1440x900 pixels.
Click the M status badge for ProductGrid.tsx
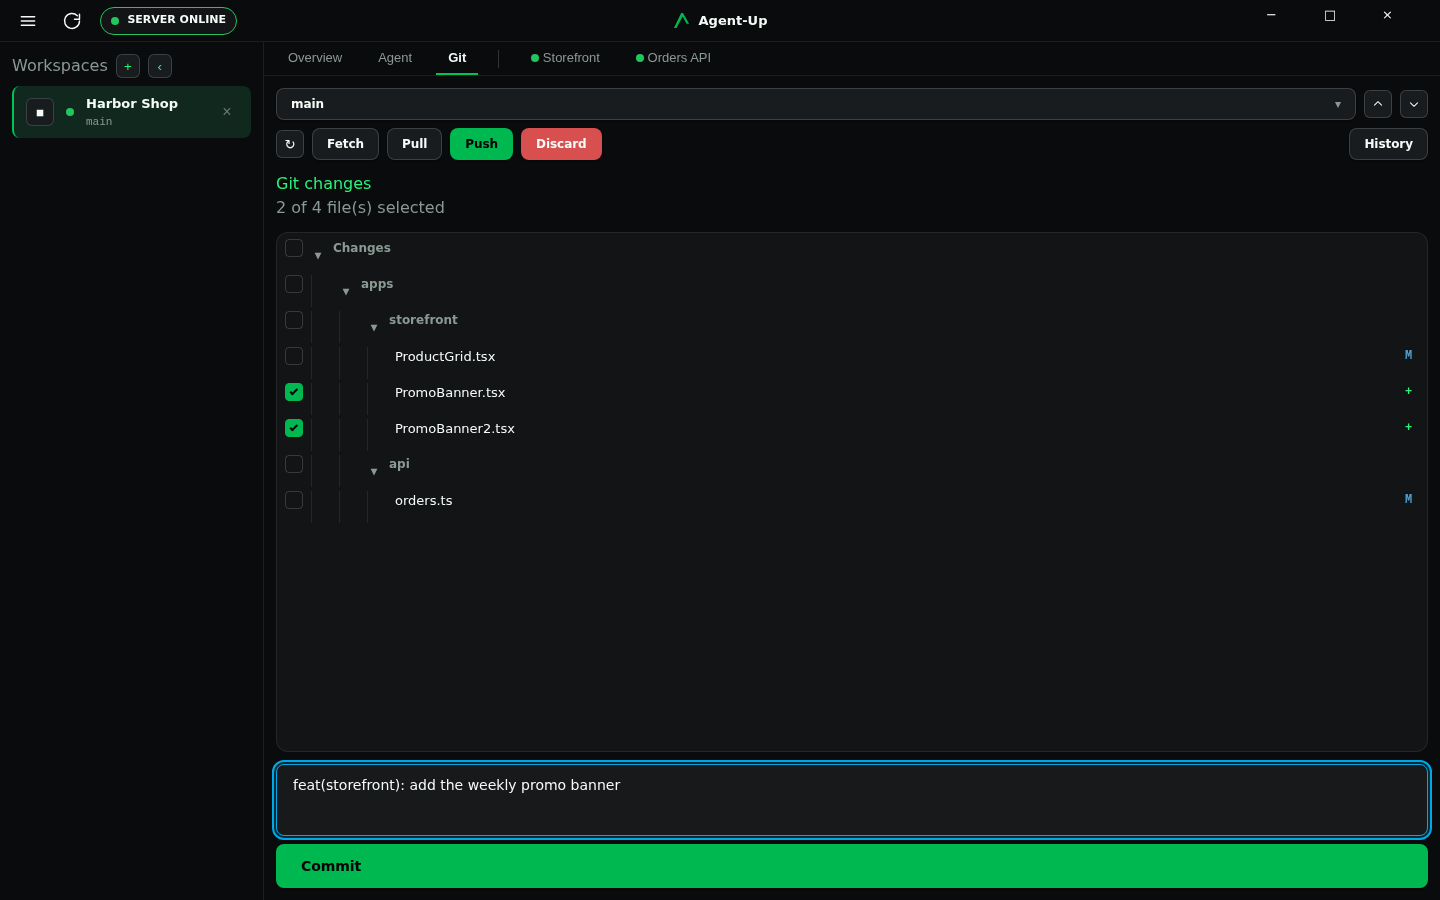(1408, 355)
